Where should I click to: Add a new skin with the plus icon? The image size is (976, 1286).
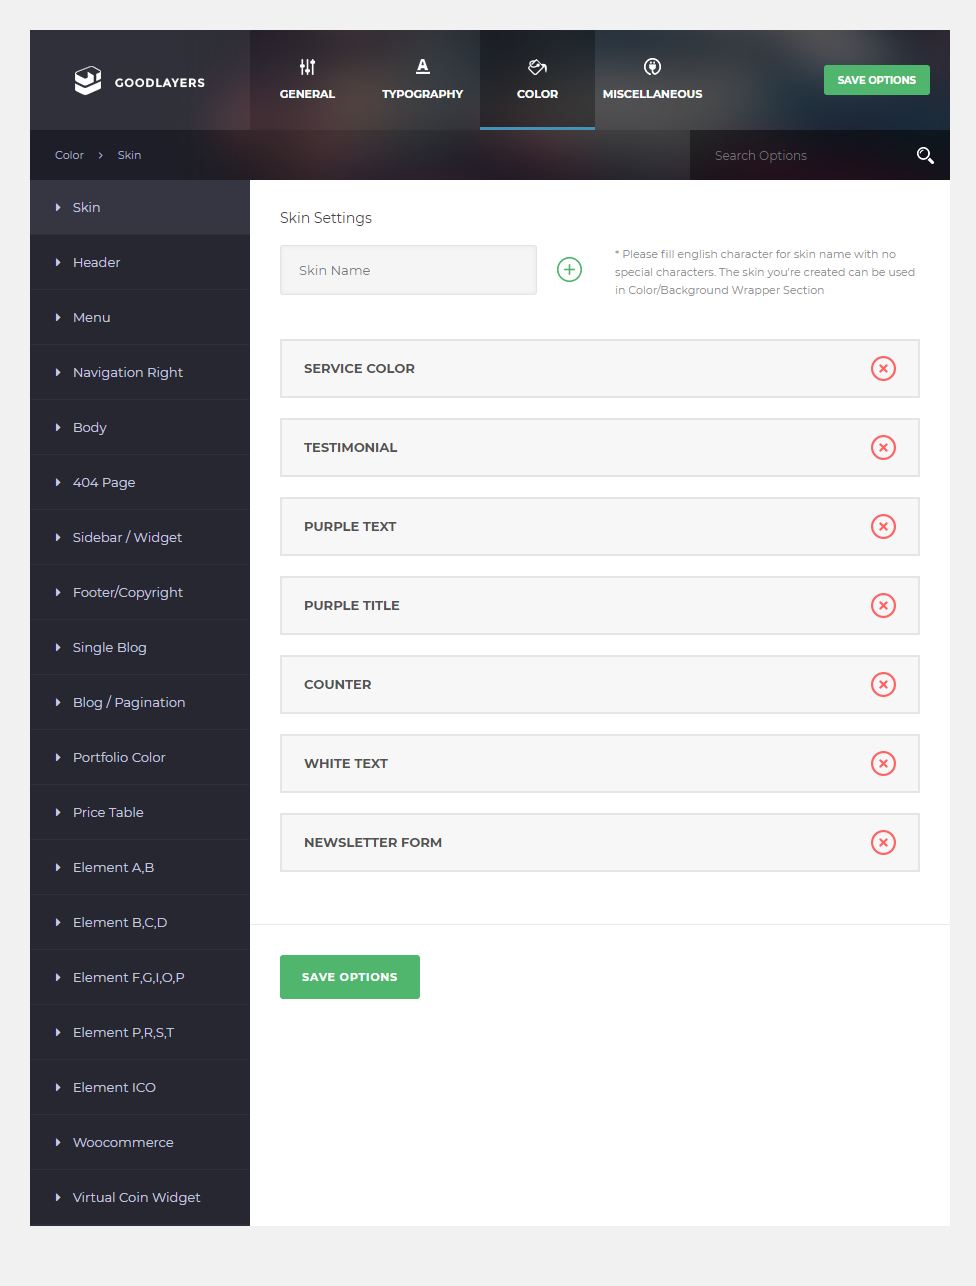(x=569, y=269)
